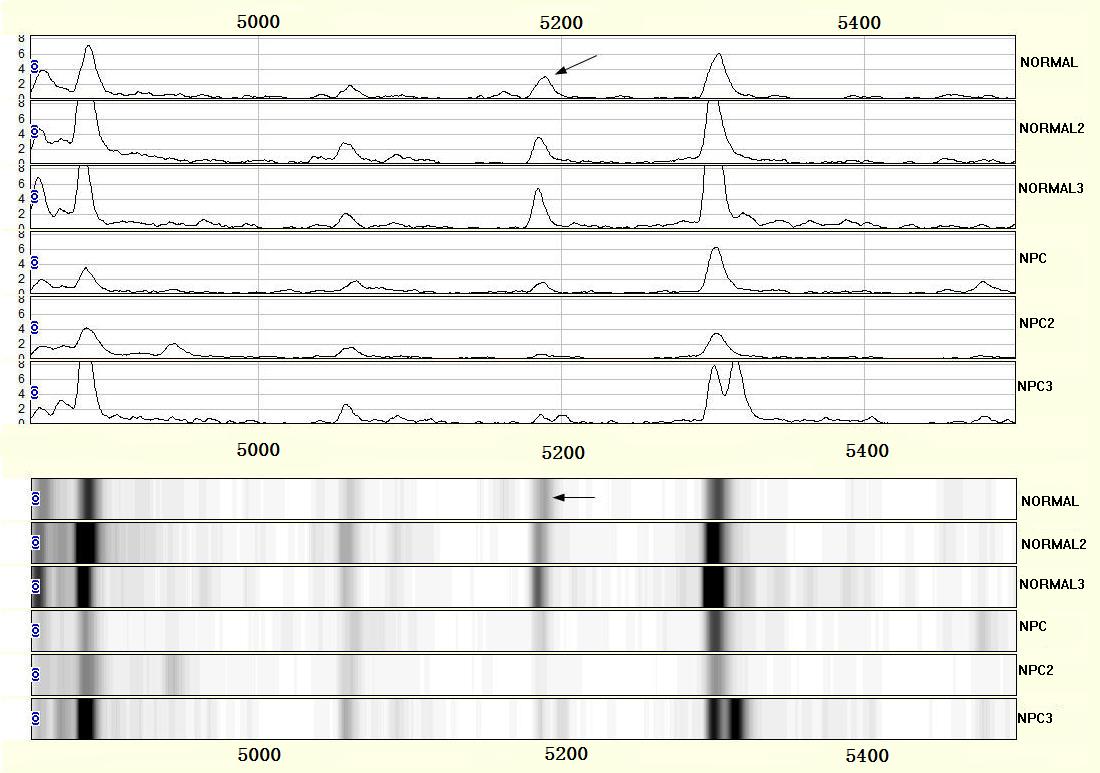Image resolution: width=1100 pixels, height=773 pixels.
Task: Select the blue circle marker on NPC3 gel lane
Action: point(36,719)
